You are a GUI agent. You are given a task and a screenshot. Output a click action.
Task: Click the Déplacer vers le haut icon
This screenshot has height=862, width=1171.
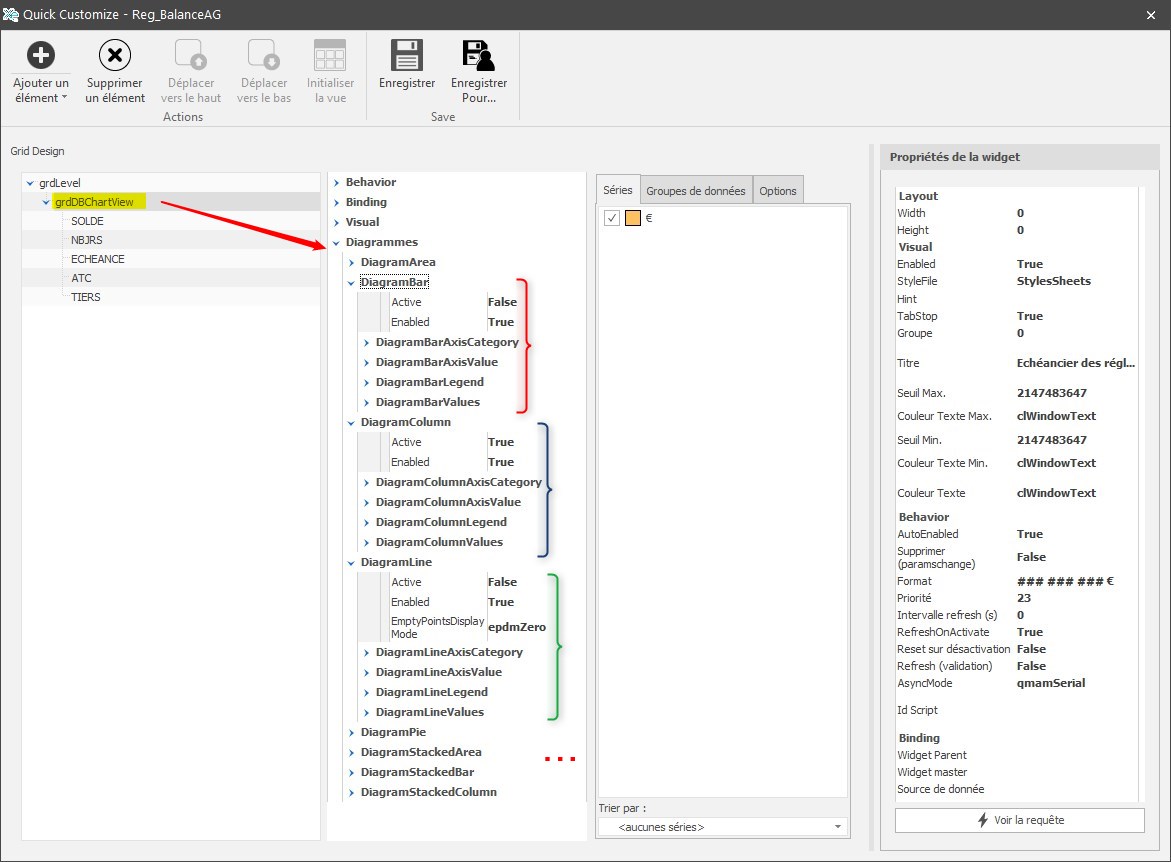coord(190,55)
